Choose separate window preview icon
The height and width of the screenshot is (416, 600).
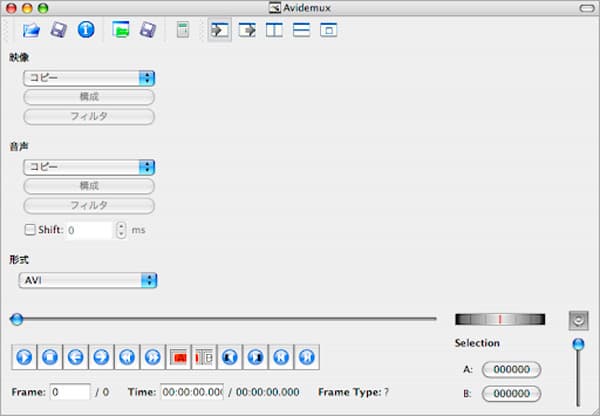(329, 30)
